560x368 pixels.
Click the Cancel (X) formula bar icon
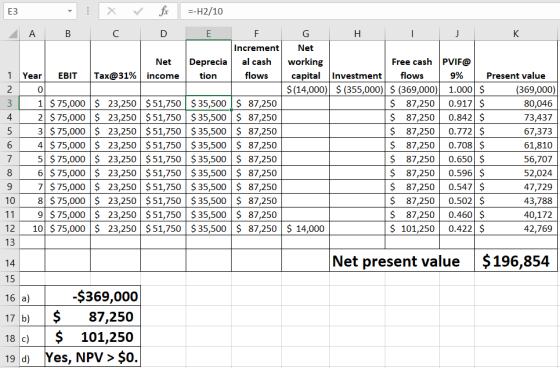(x=112, y=11)
